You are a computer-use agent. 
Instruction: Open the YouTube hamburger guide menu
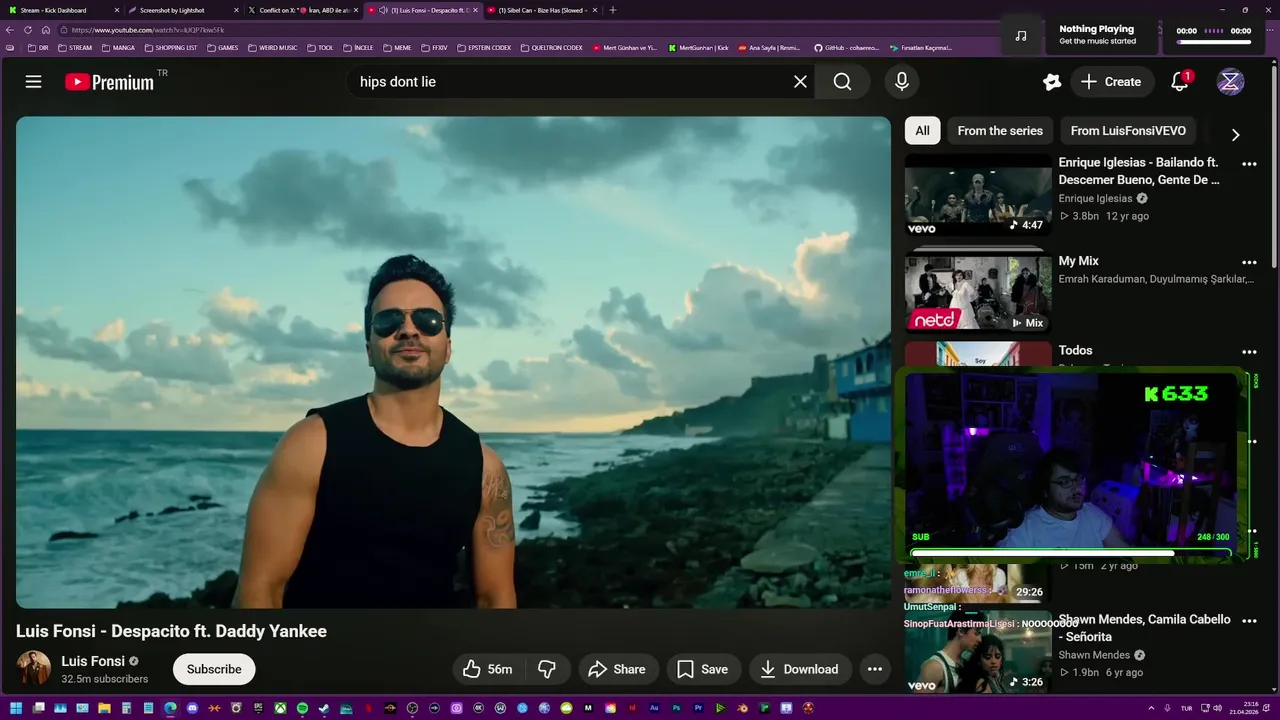click(33, 82)
